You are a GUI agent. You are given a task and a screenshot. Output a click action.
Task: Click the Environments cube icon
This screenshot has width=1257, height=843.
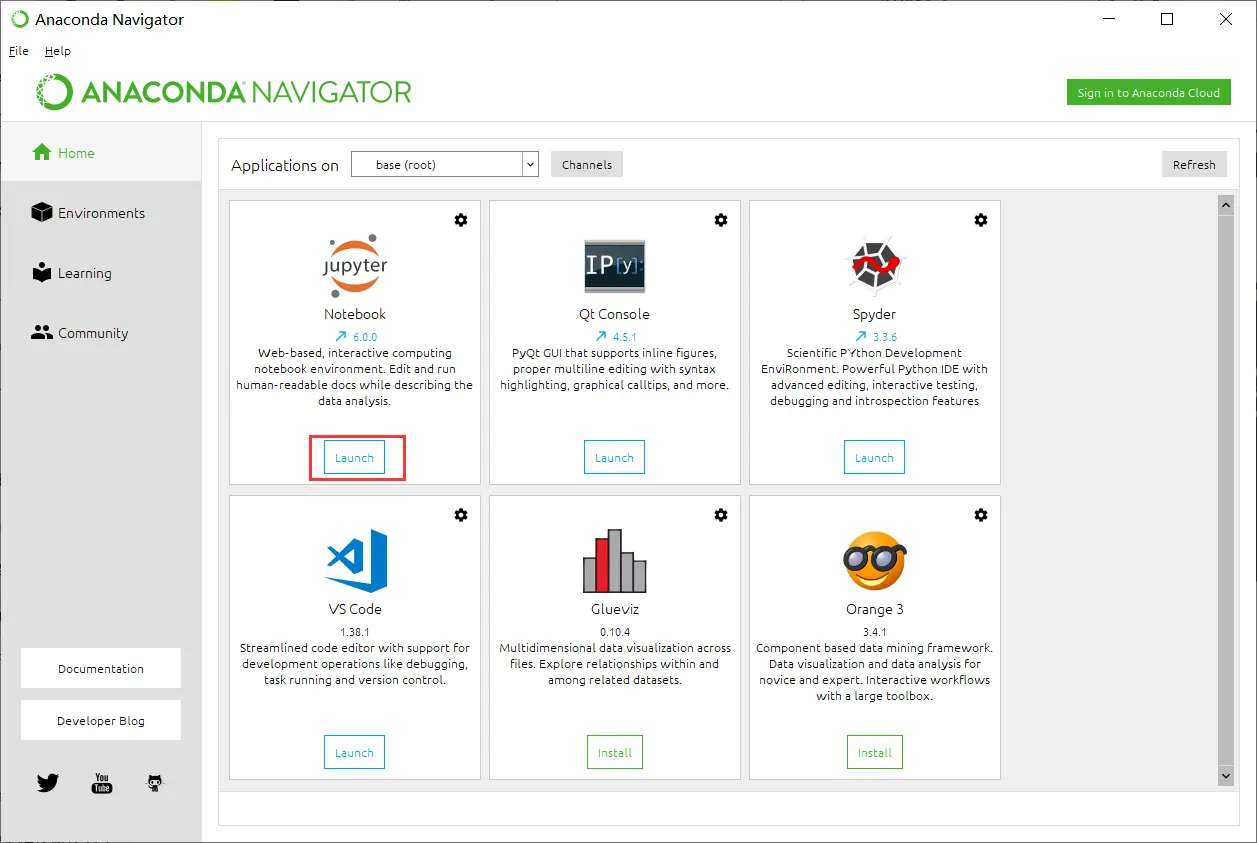[42, 212]
